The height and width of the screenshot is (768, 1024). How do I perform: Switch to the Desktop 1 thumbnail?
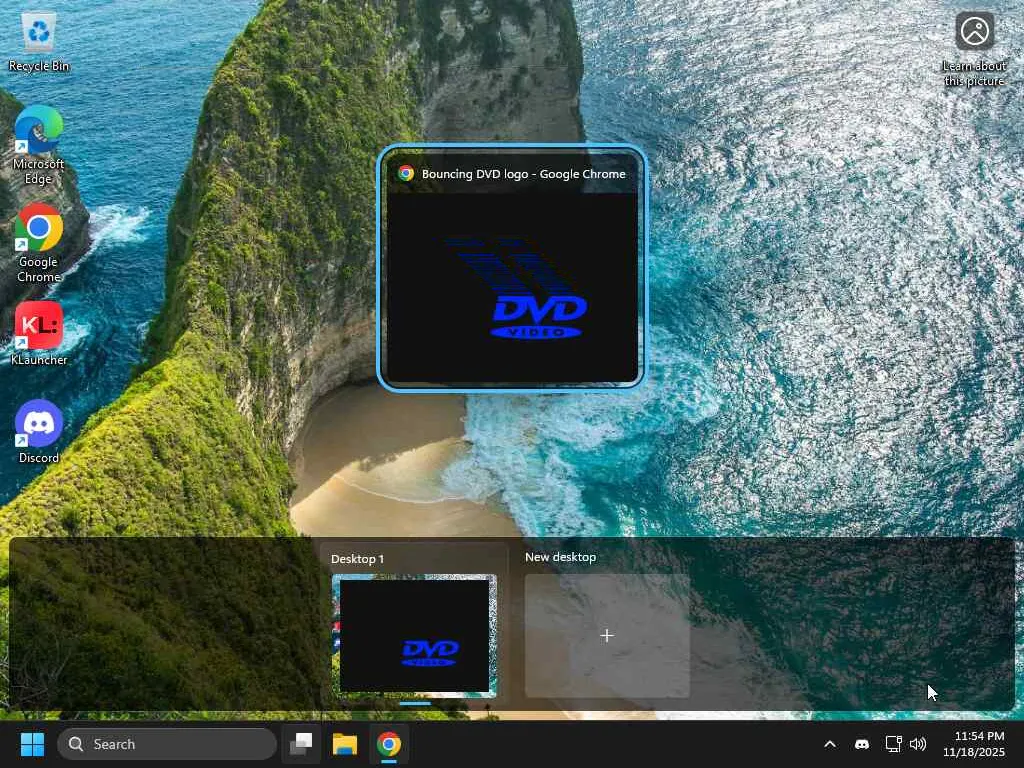[x=414, y=635]
